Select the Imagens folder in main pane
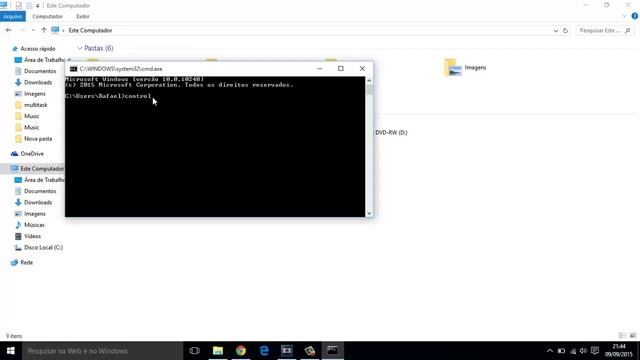Screen dimensions: 640x360 (x=465, y=67)
